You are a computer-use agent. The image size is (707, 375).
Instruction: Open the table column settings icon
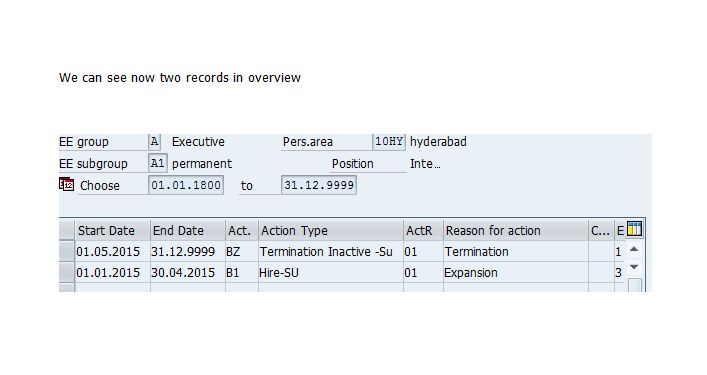634,229
